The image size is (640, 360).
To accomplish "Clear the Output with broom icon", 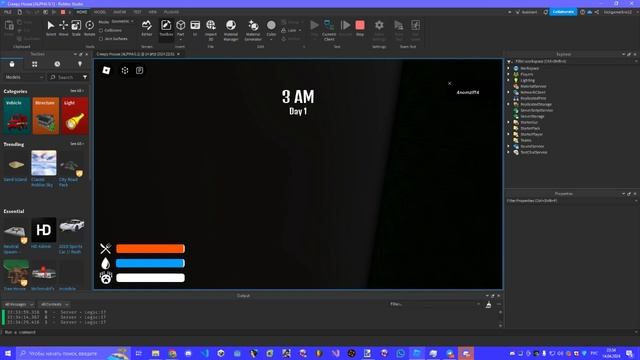I will click(488, 304).
